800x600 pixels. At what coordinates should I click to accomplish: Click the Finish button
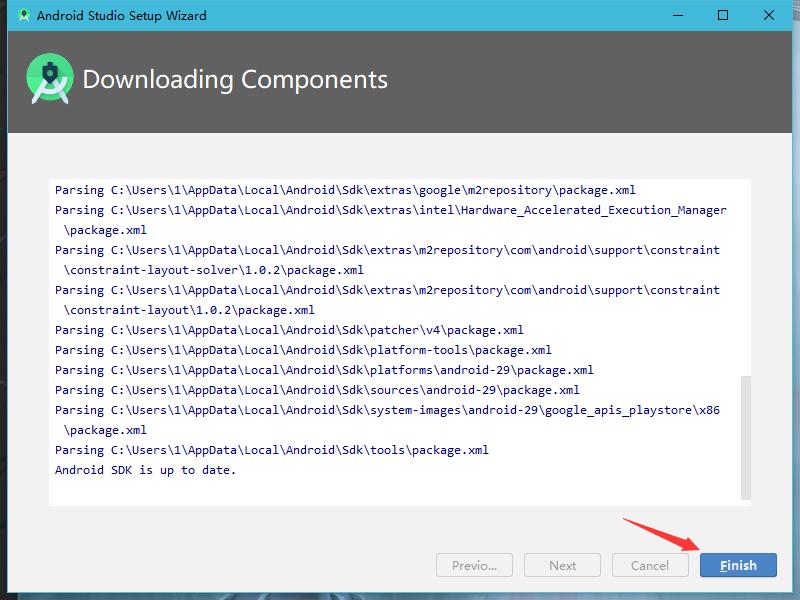point(738,565)
